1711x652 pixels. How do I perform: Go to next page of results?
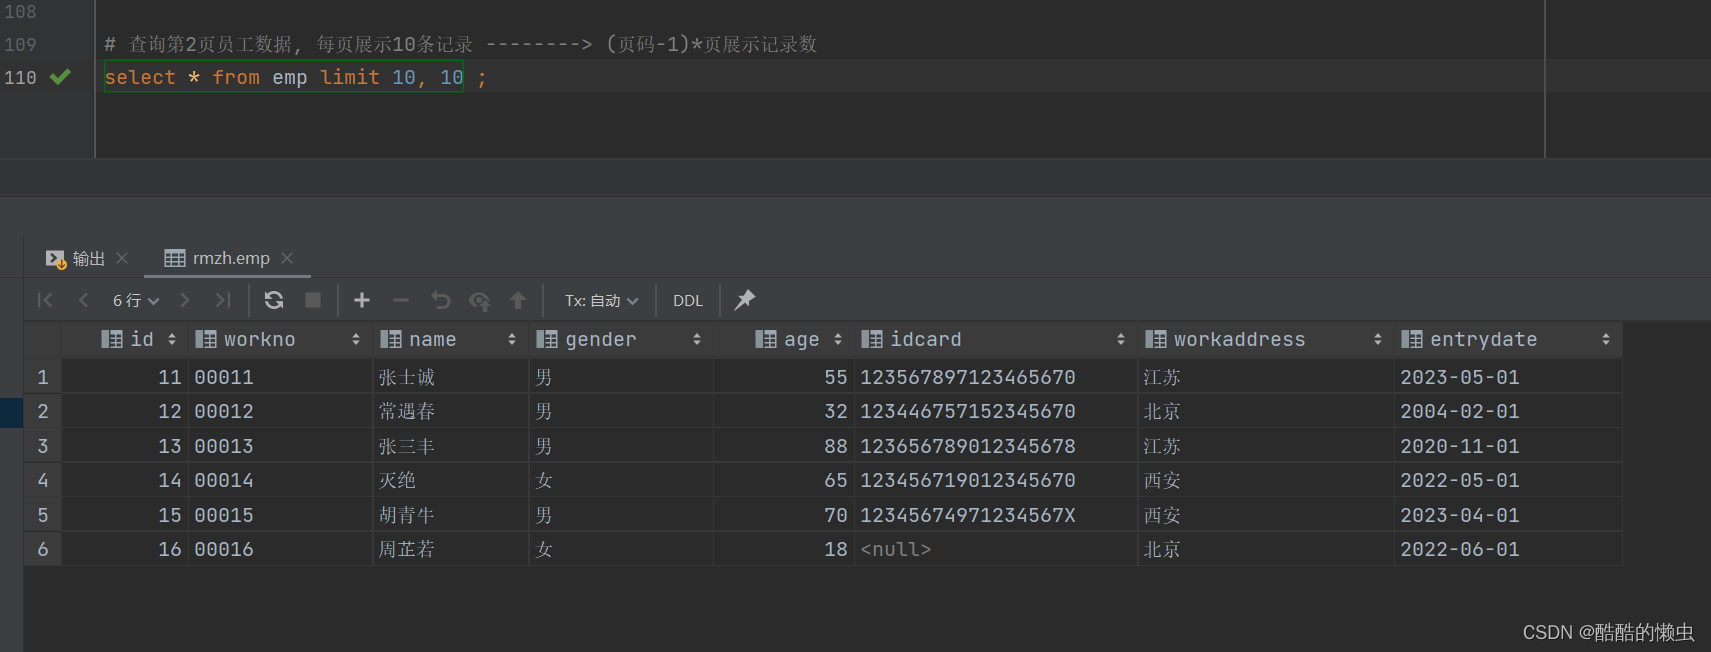pos(185,300)
